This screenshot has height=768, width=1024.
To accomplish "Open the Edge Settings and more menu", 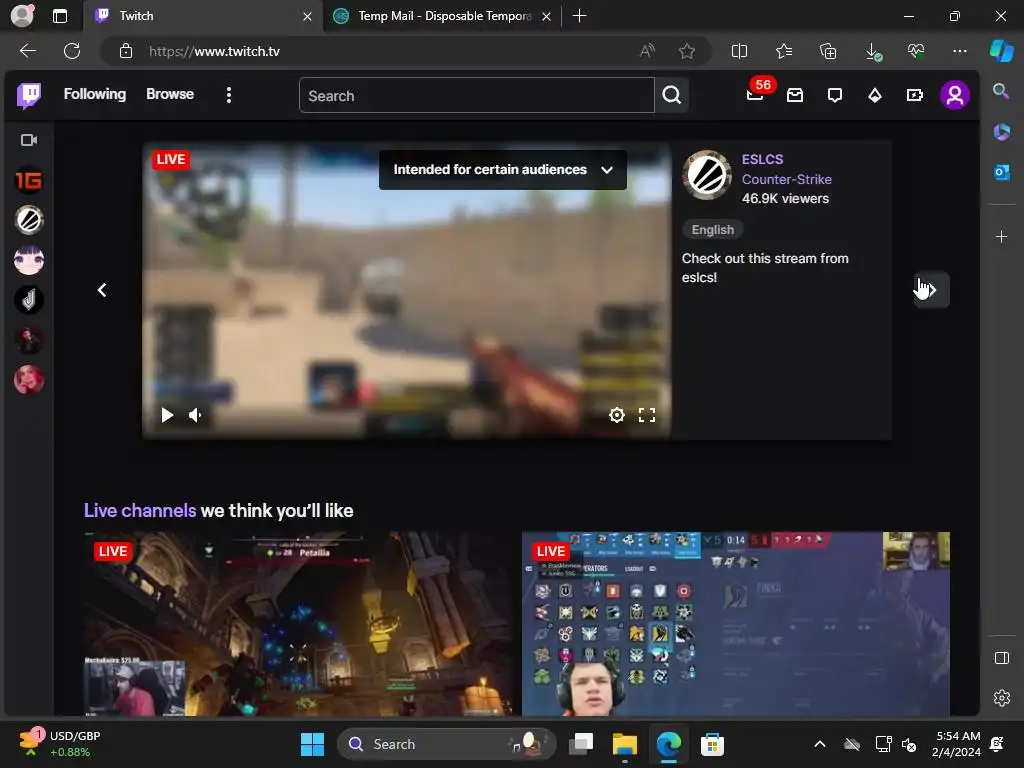I will click(x=959, y=51).
